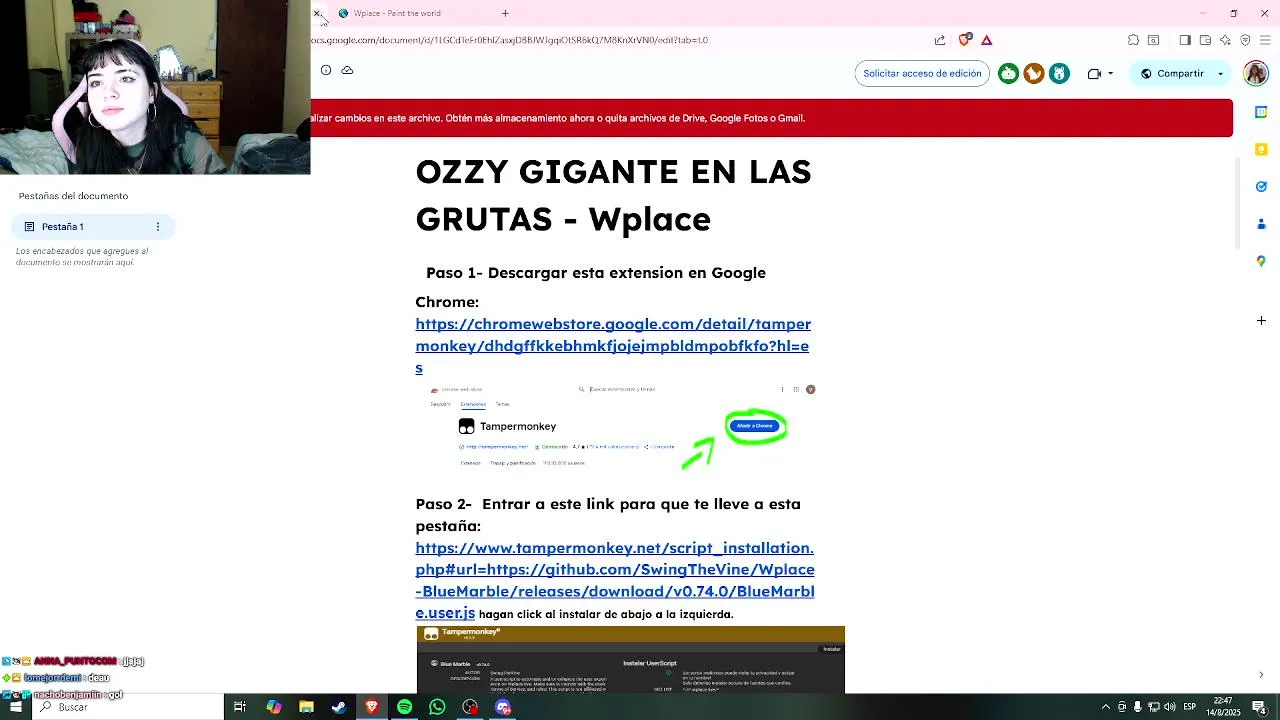Click the search tabs icon in toolbar

tap(1153, 40)
